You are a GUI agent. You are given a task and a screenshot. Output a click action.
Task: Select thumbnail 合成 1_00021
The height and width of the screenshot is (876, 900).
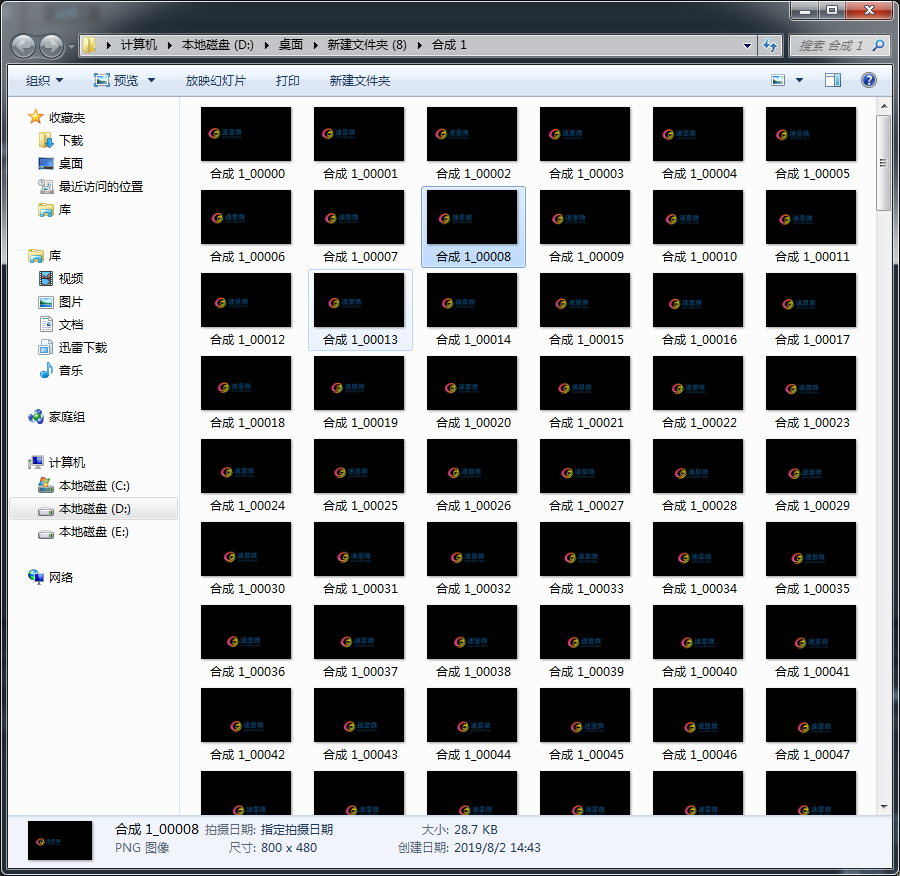click(x=585, y=392)
